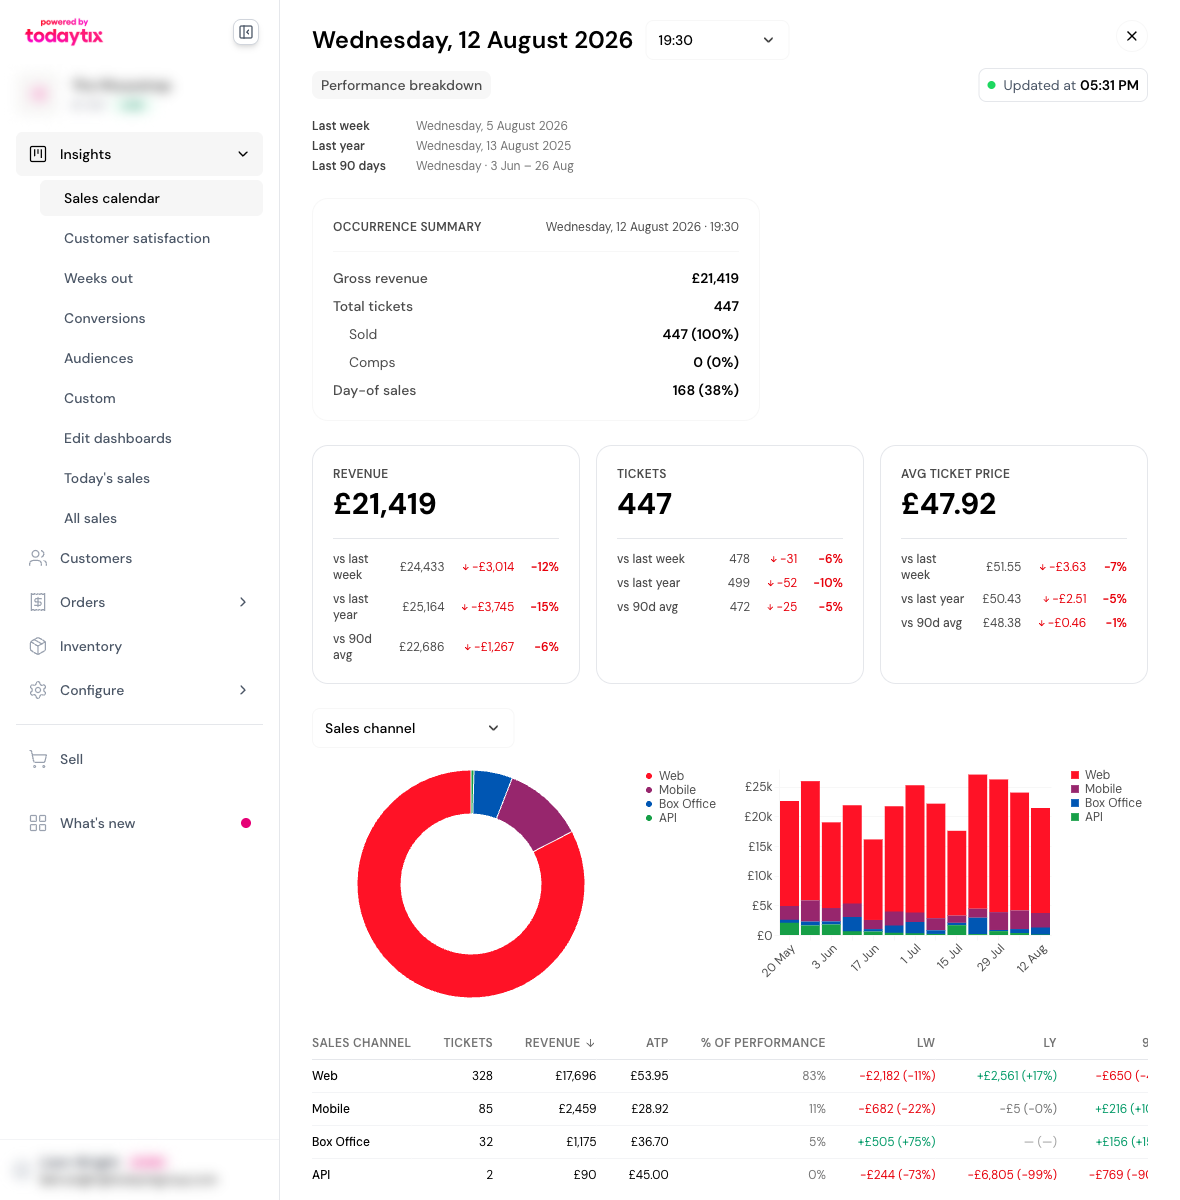Collapse the Insights menu chevron
The height and width of the screenshot is (1200, 1180).
[243, 154]
